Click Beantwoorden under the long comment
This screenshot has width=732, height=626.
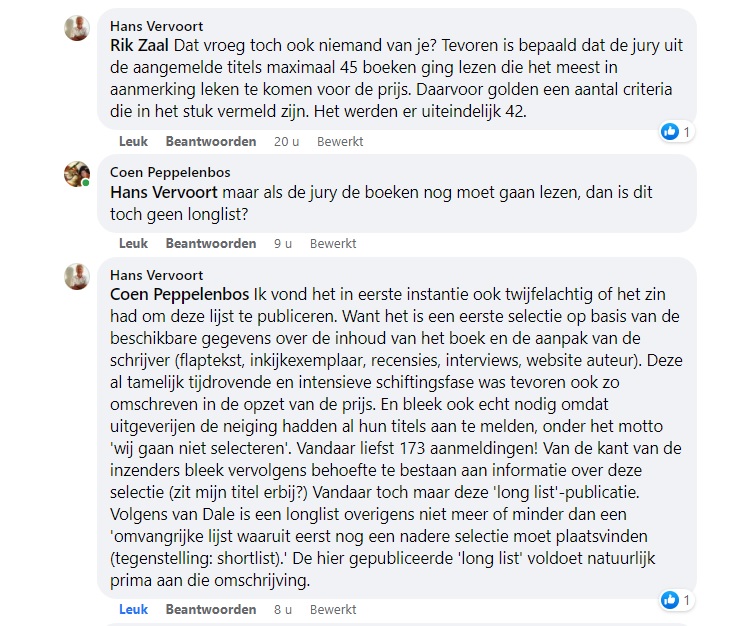(x=210, y=609)
